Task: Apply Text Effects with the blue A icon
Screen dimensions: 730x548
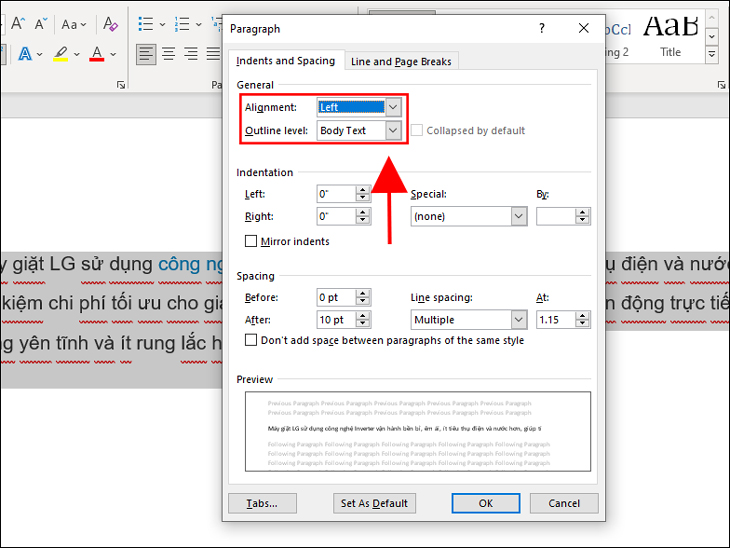Action: (27, 53)
